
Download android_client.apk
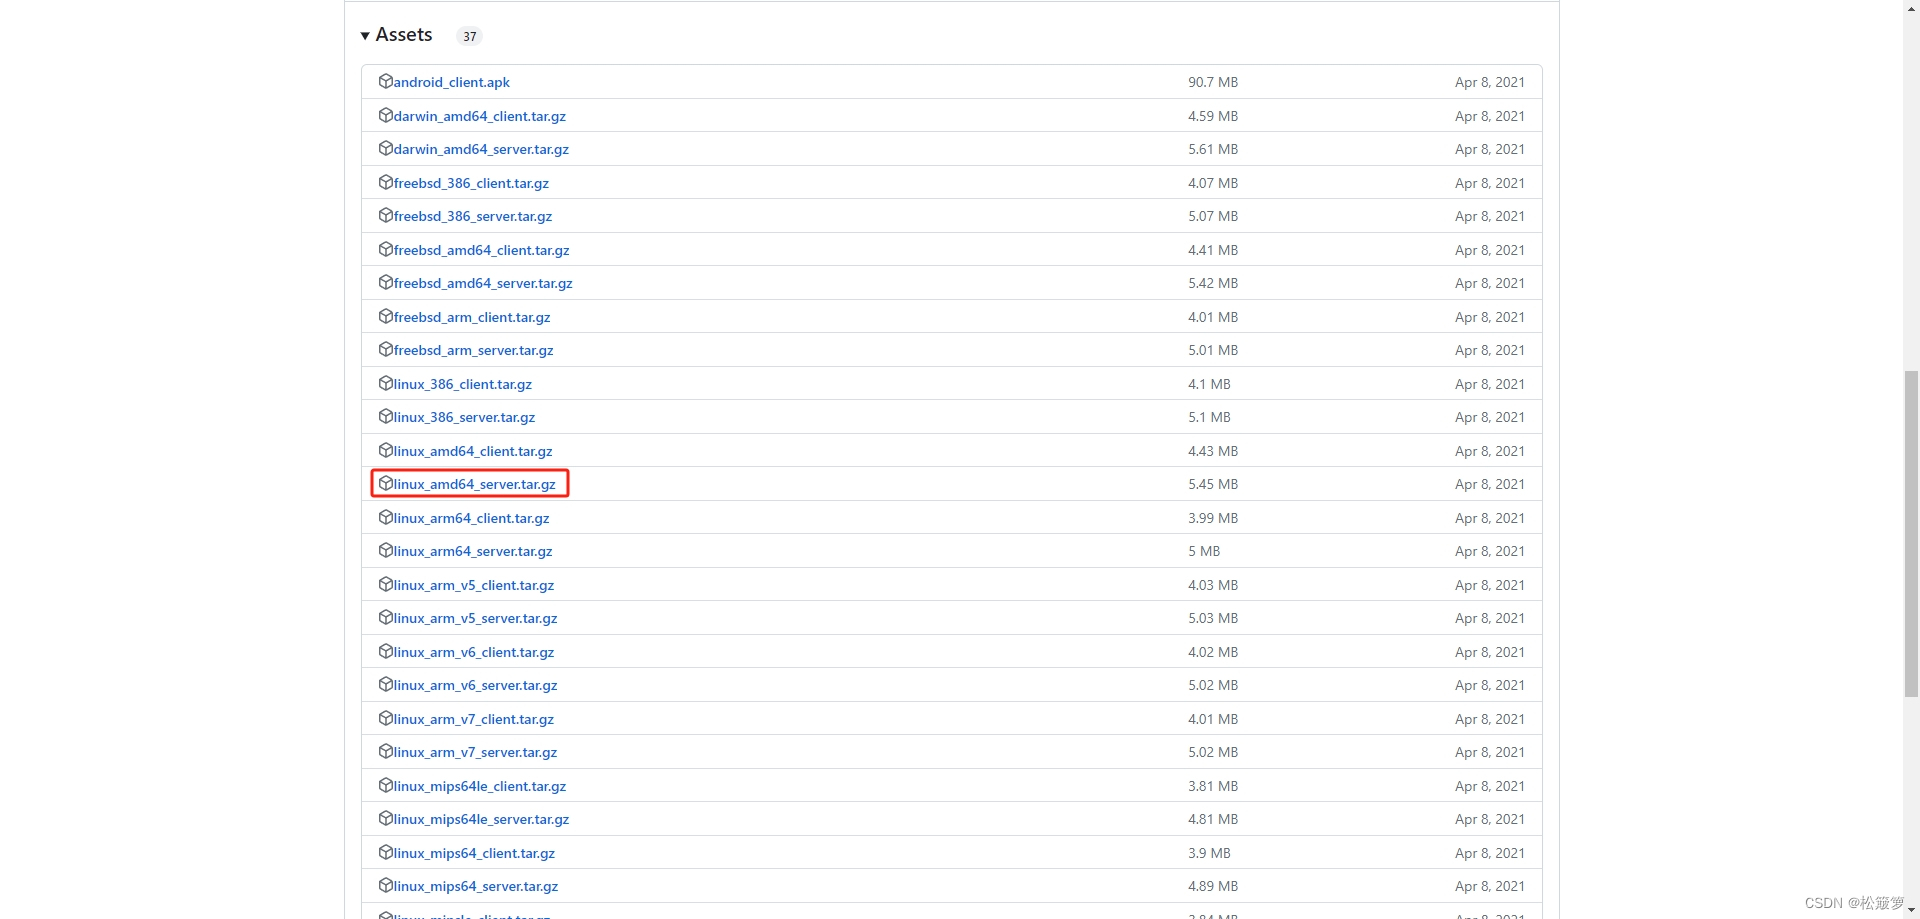(452, 82)
